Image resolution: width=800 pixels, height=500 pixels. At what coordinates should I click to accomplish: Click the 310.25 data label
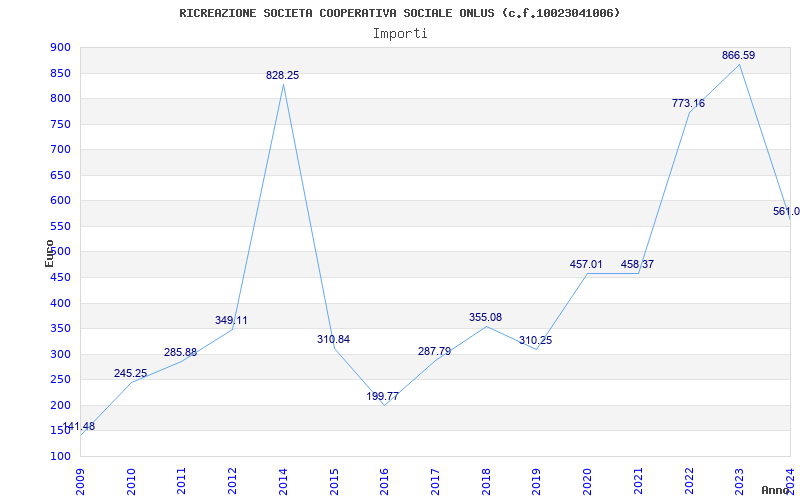[x=535, y=340]
